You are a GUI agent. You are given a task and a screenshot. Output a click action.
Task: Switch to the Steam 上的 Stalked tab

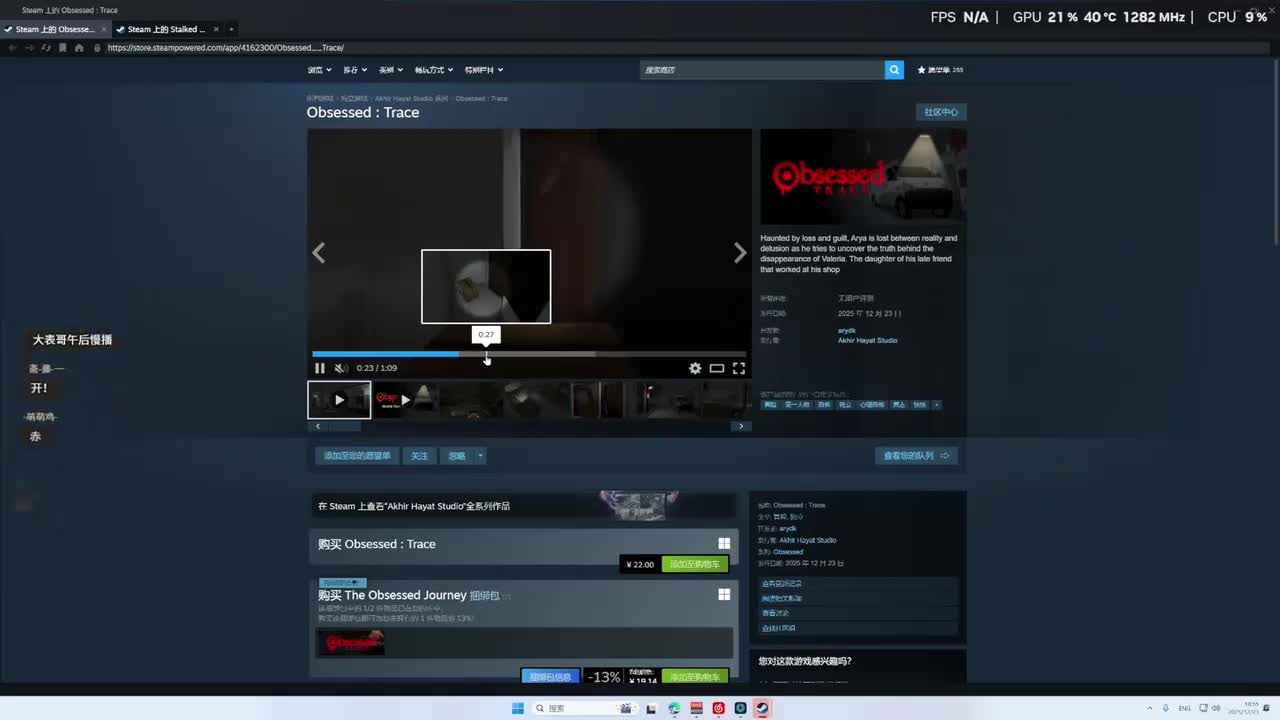166,29
